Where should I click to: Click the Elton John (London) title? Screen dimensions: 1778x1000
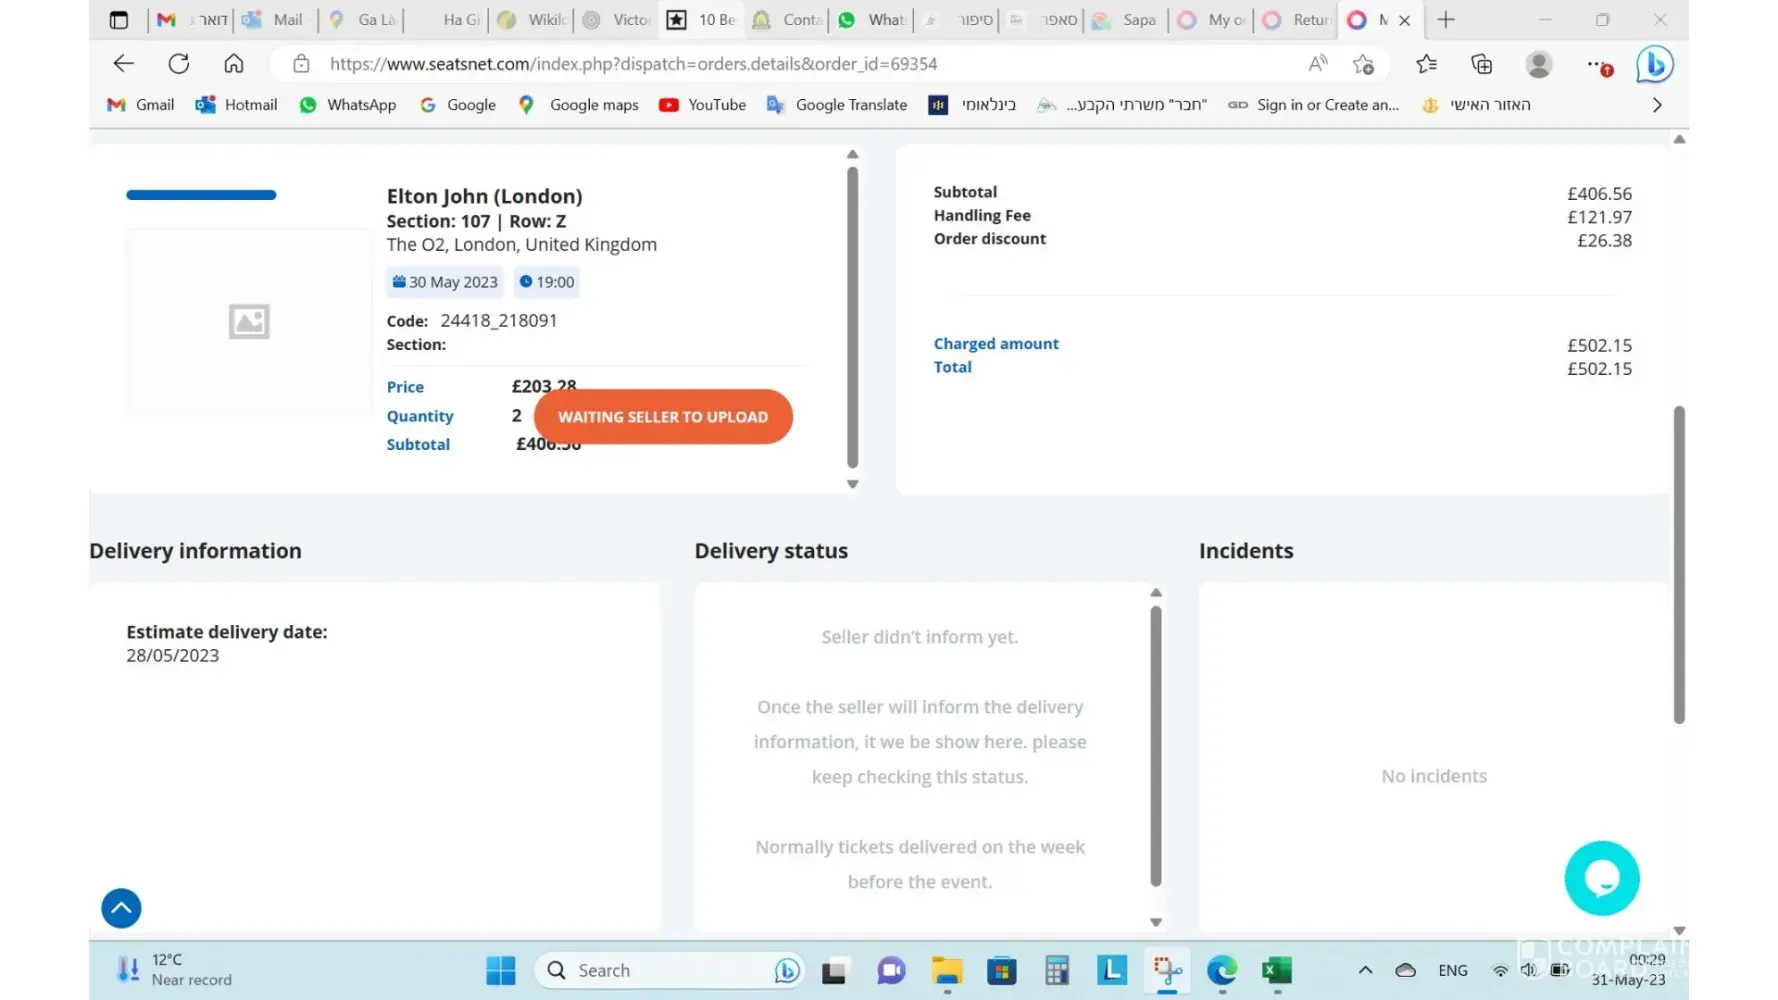[x=484, y=196]
